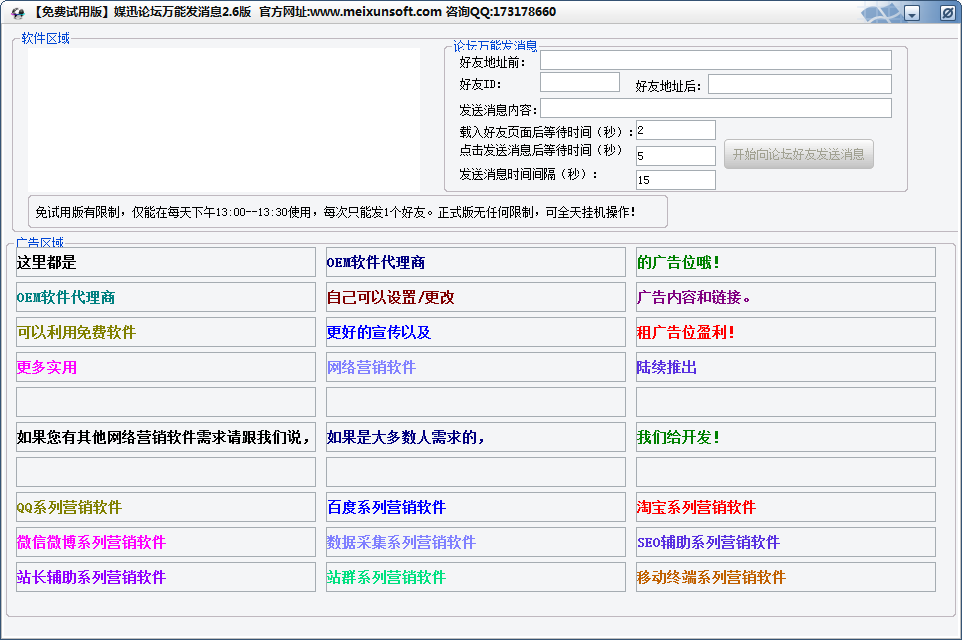
Task: Click the white browser area in 软件区域
Action: (223, 118)
